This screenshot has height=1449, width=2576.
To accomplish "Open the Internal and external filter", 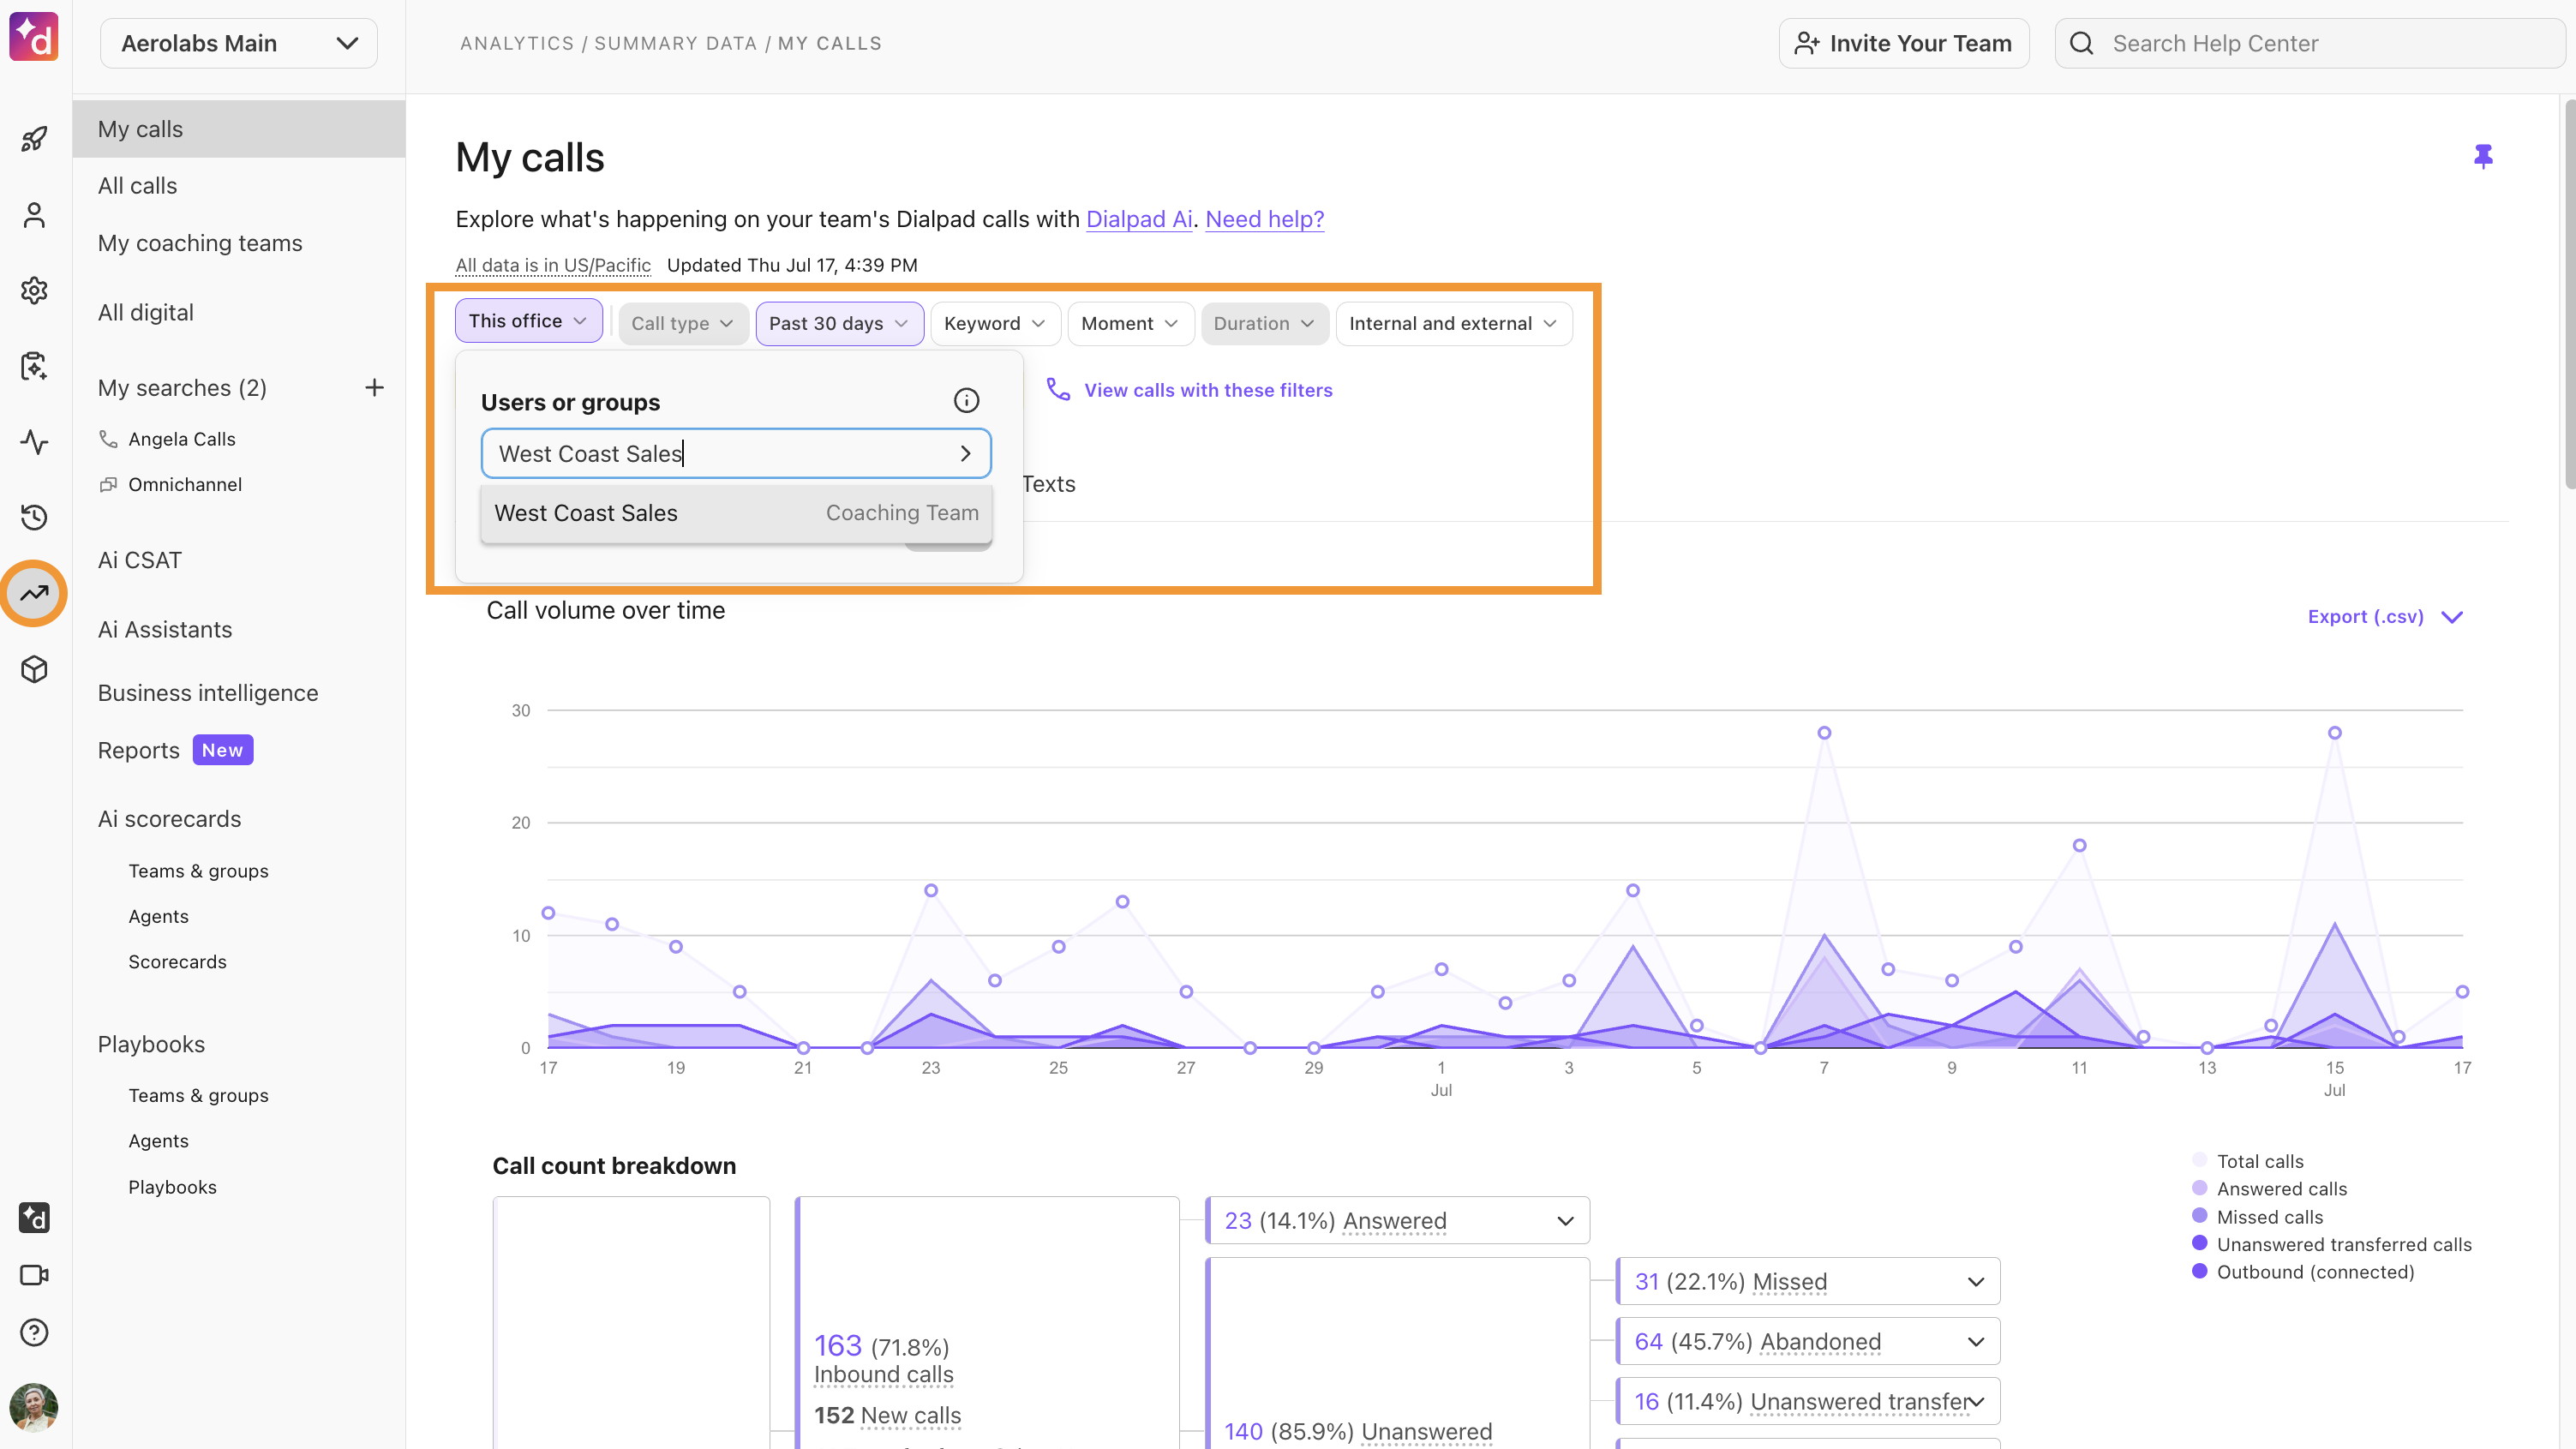I will tap(1453, 324).
